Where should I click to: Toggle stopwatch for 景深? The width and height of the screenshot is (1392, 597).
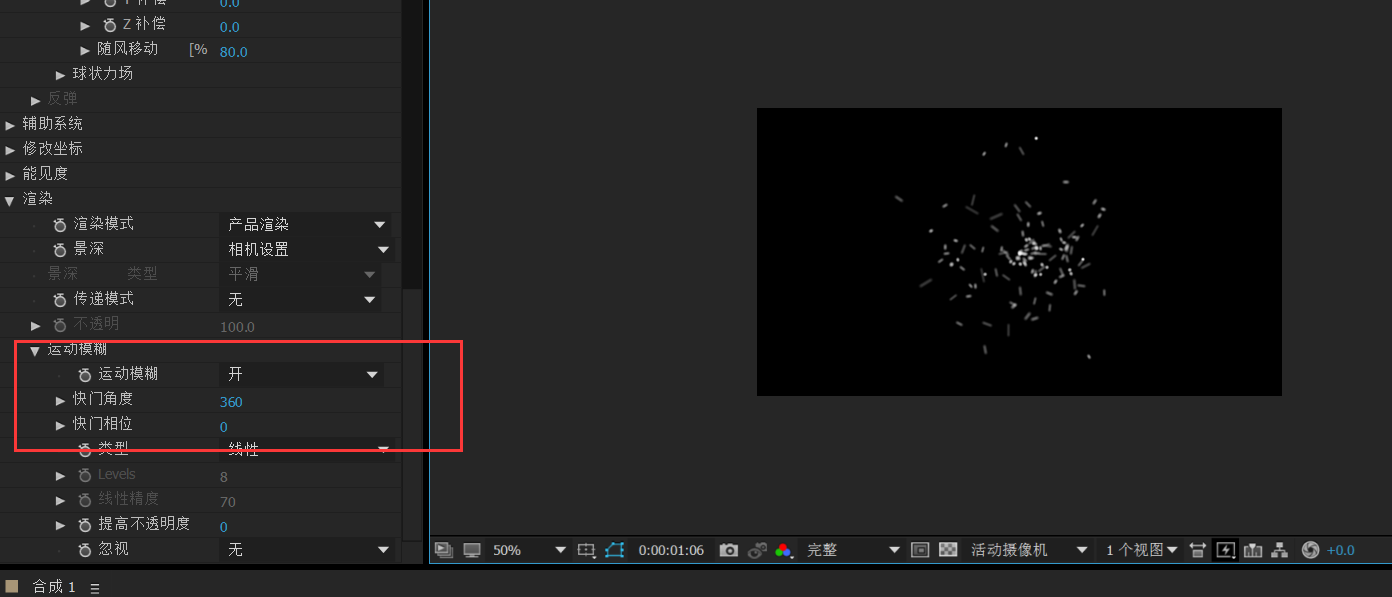pyautogui.click(x=60, y=250)
